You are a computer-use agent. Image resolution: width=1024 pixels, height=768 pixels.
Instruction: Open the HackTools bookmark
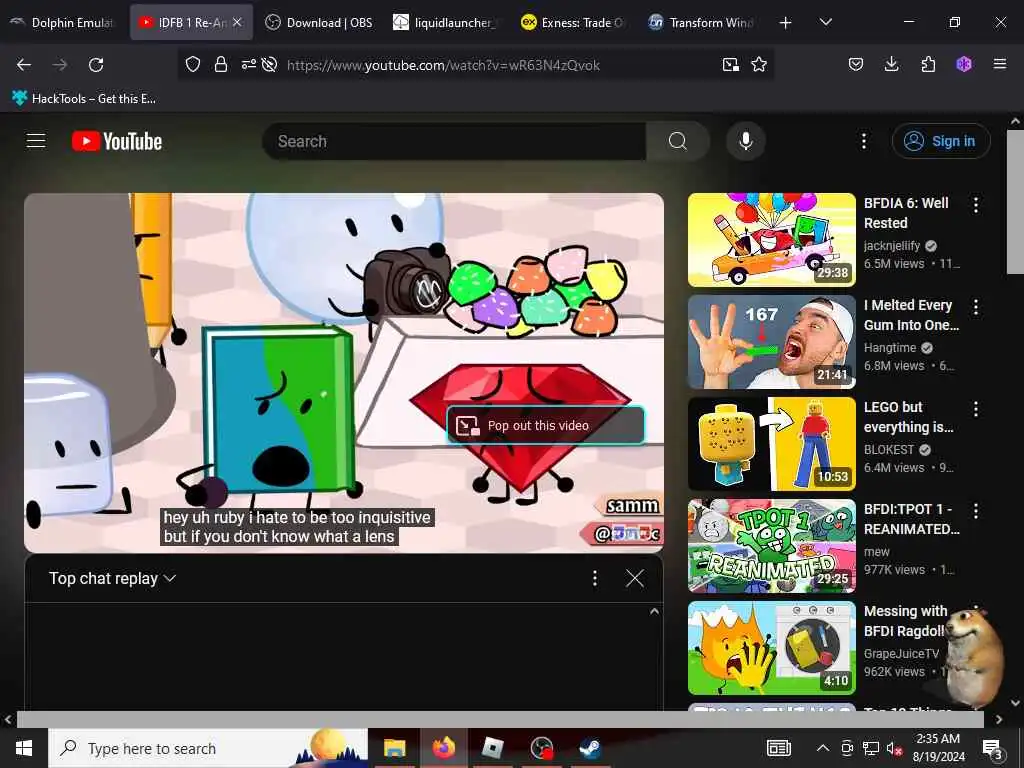coord(84,99)
